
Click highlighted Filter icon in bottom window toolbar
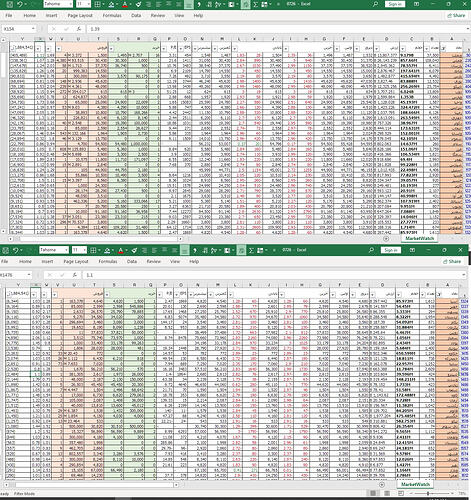pyautogui.click(x=241, y=250)
